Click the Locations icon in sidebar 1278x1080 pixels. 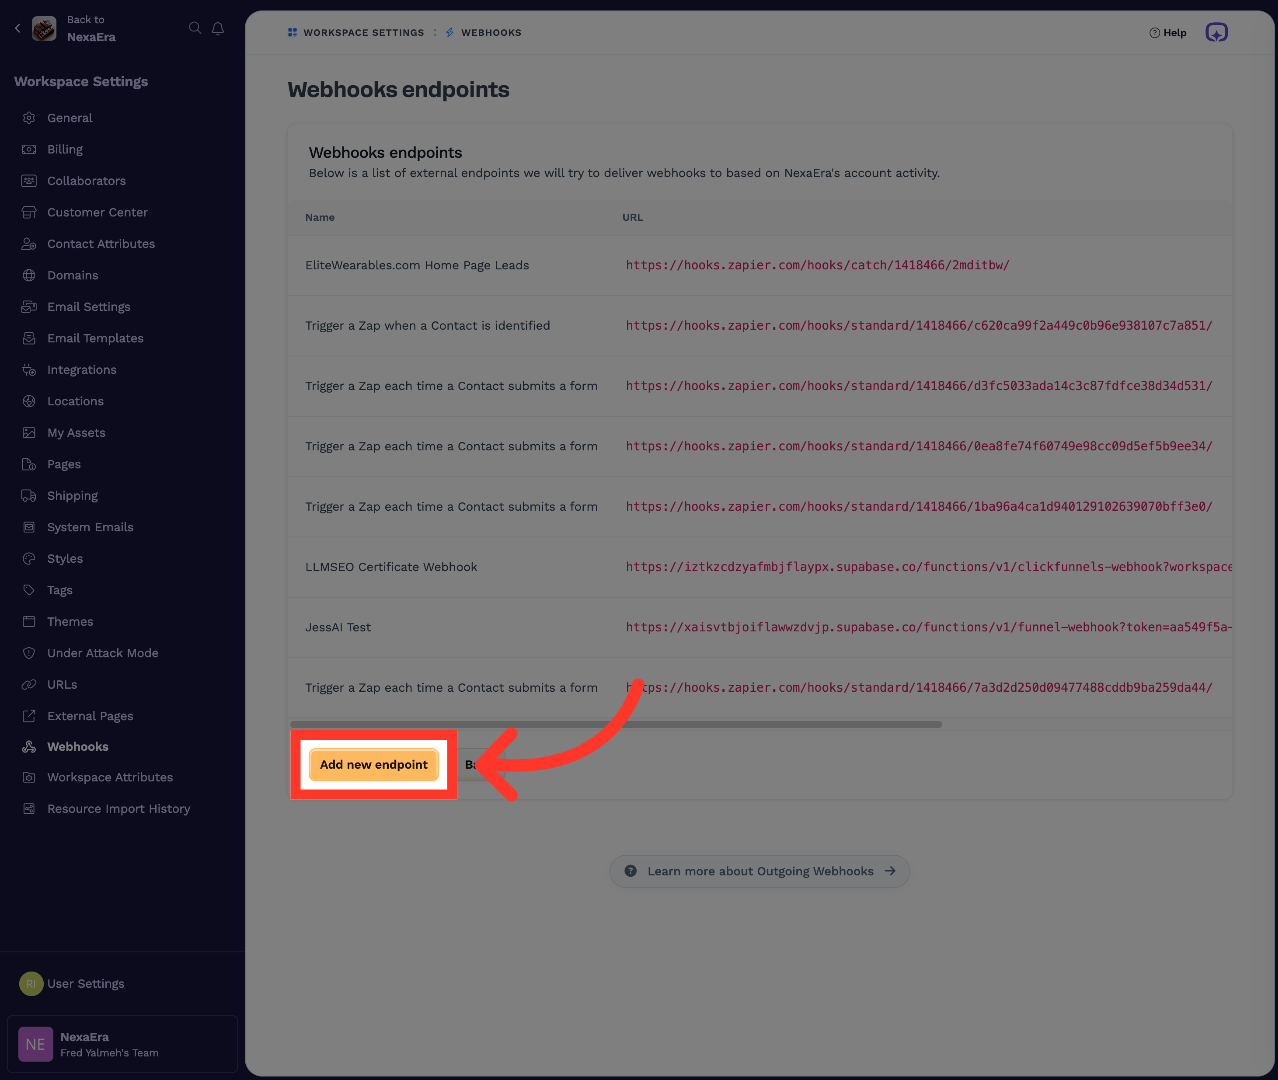(x=29, y=401)
